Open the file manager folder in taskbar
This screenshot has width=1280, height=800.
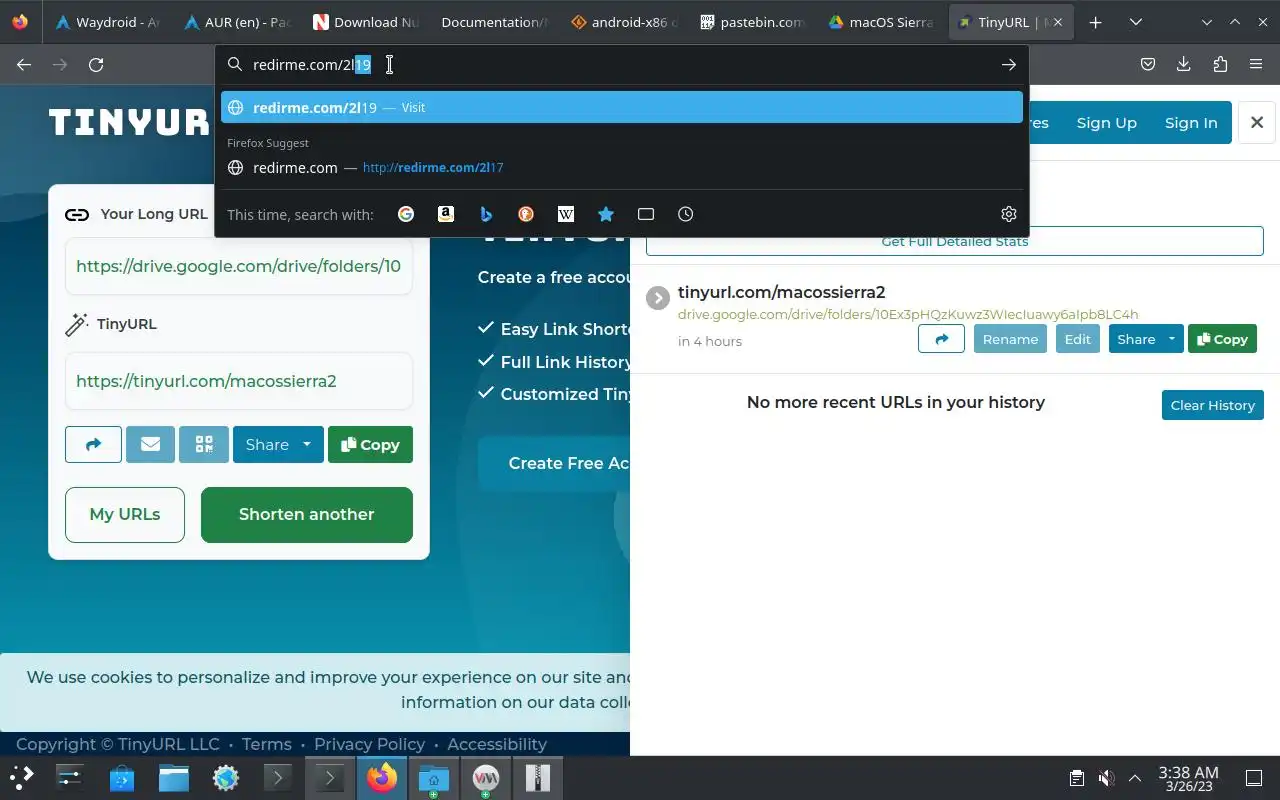click(174, 777)
